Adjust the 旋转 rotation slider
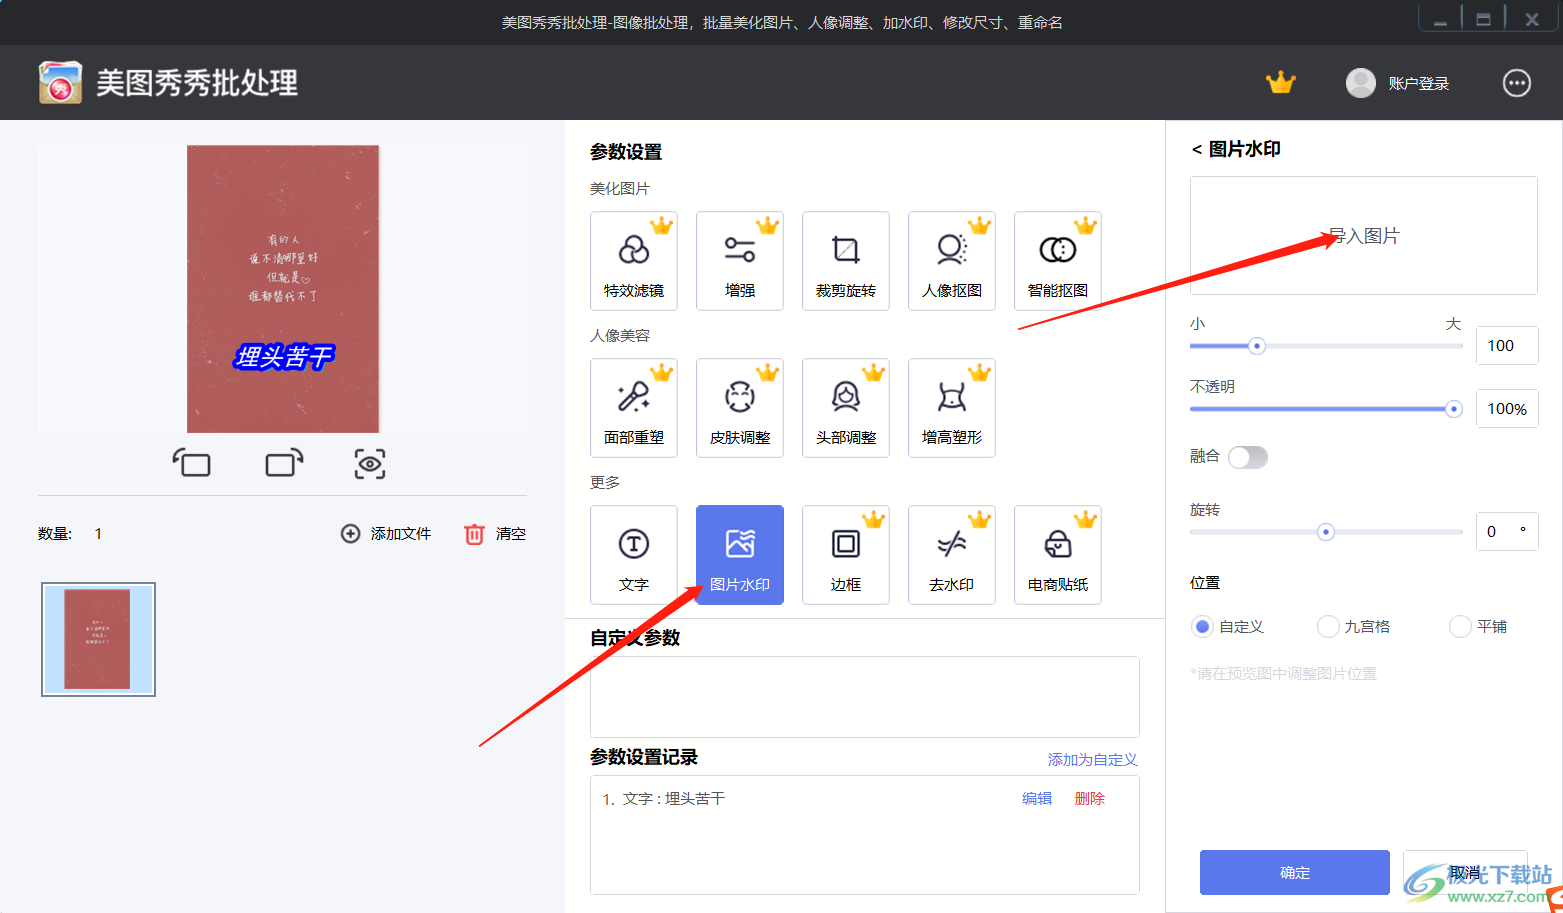 coord(1326,532)
